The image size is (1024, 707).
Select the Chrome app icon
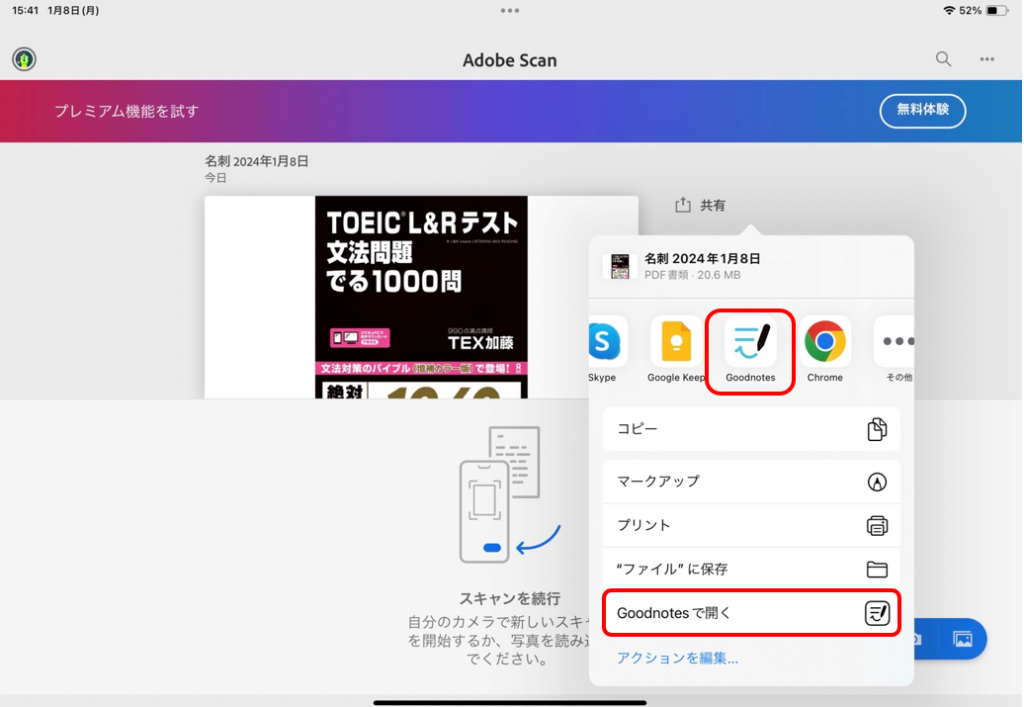pos(825,341)
